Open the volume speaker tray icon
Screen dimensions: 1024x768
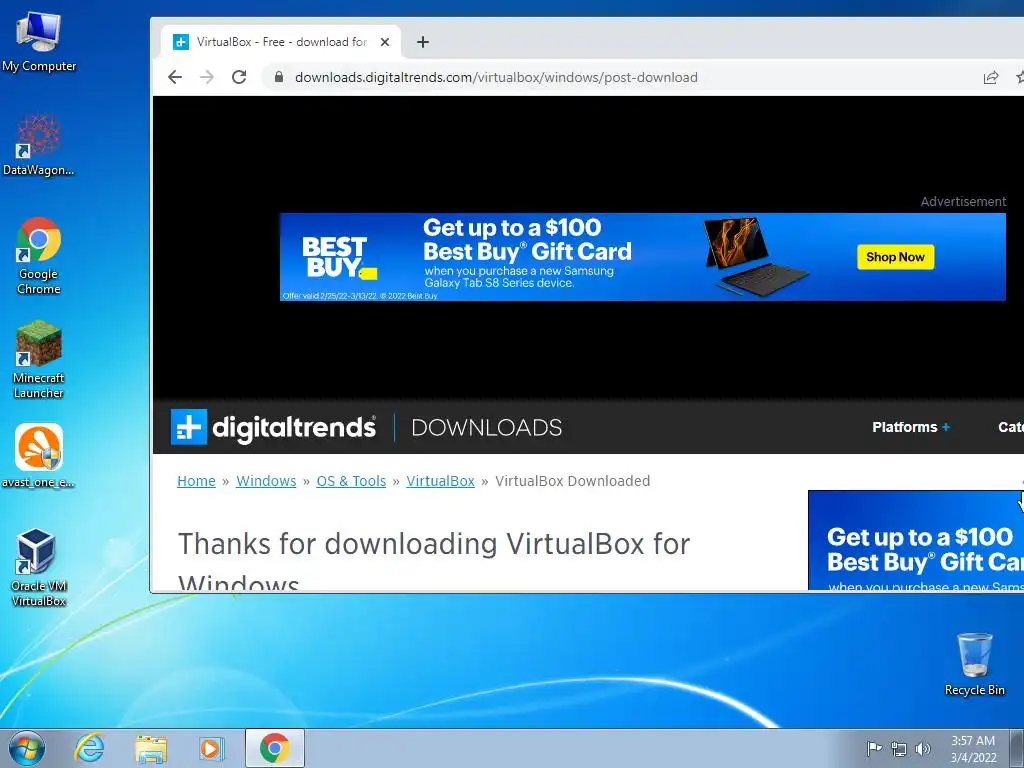click(923, 749)
